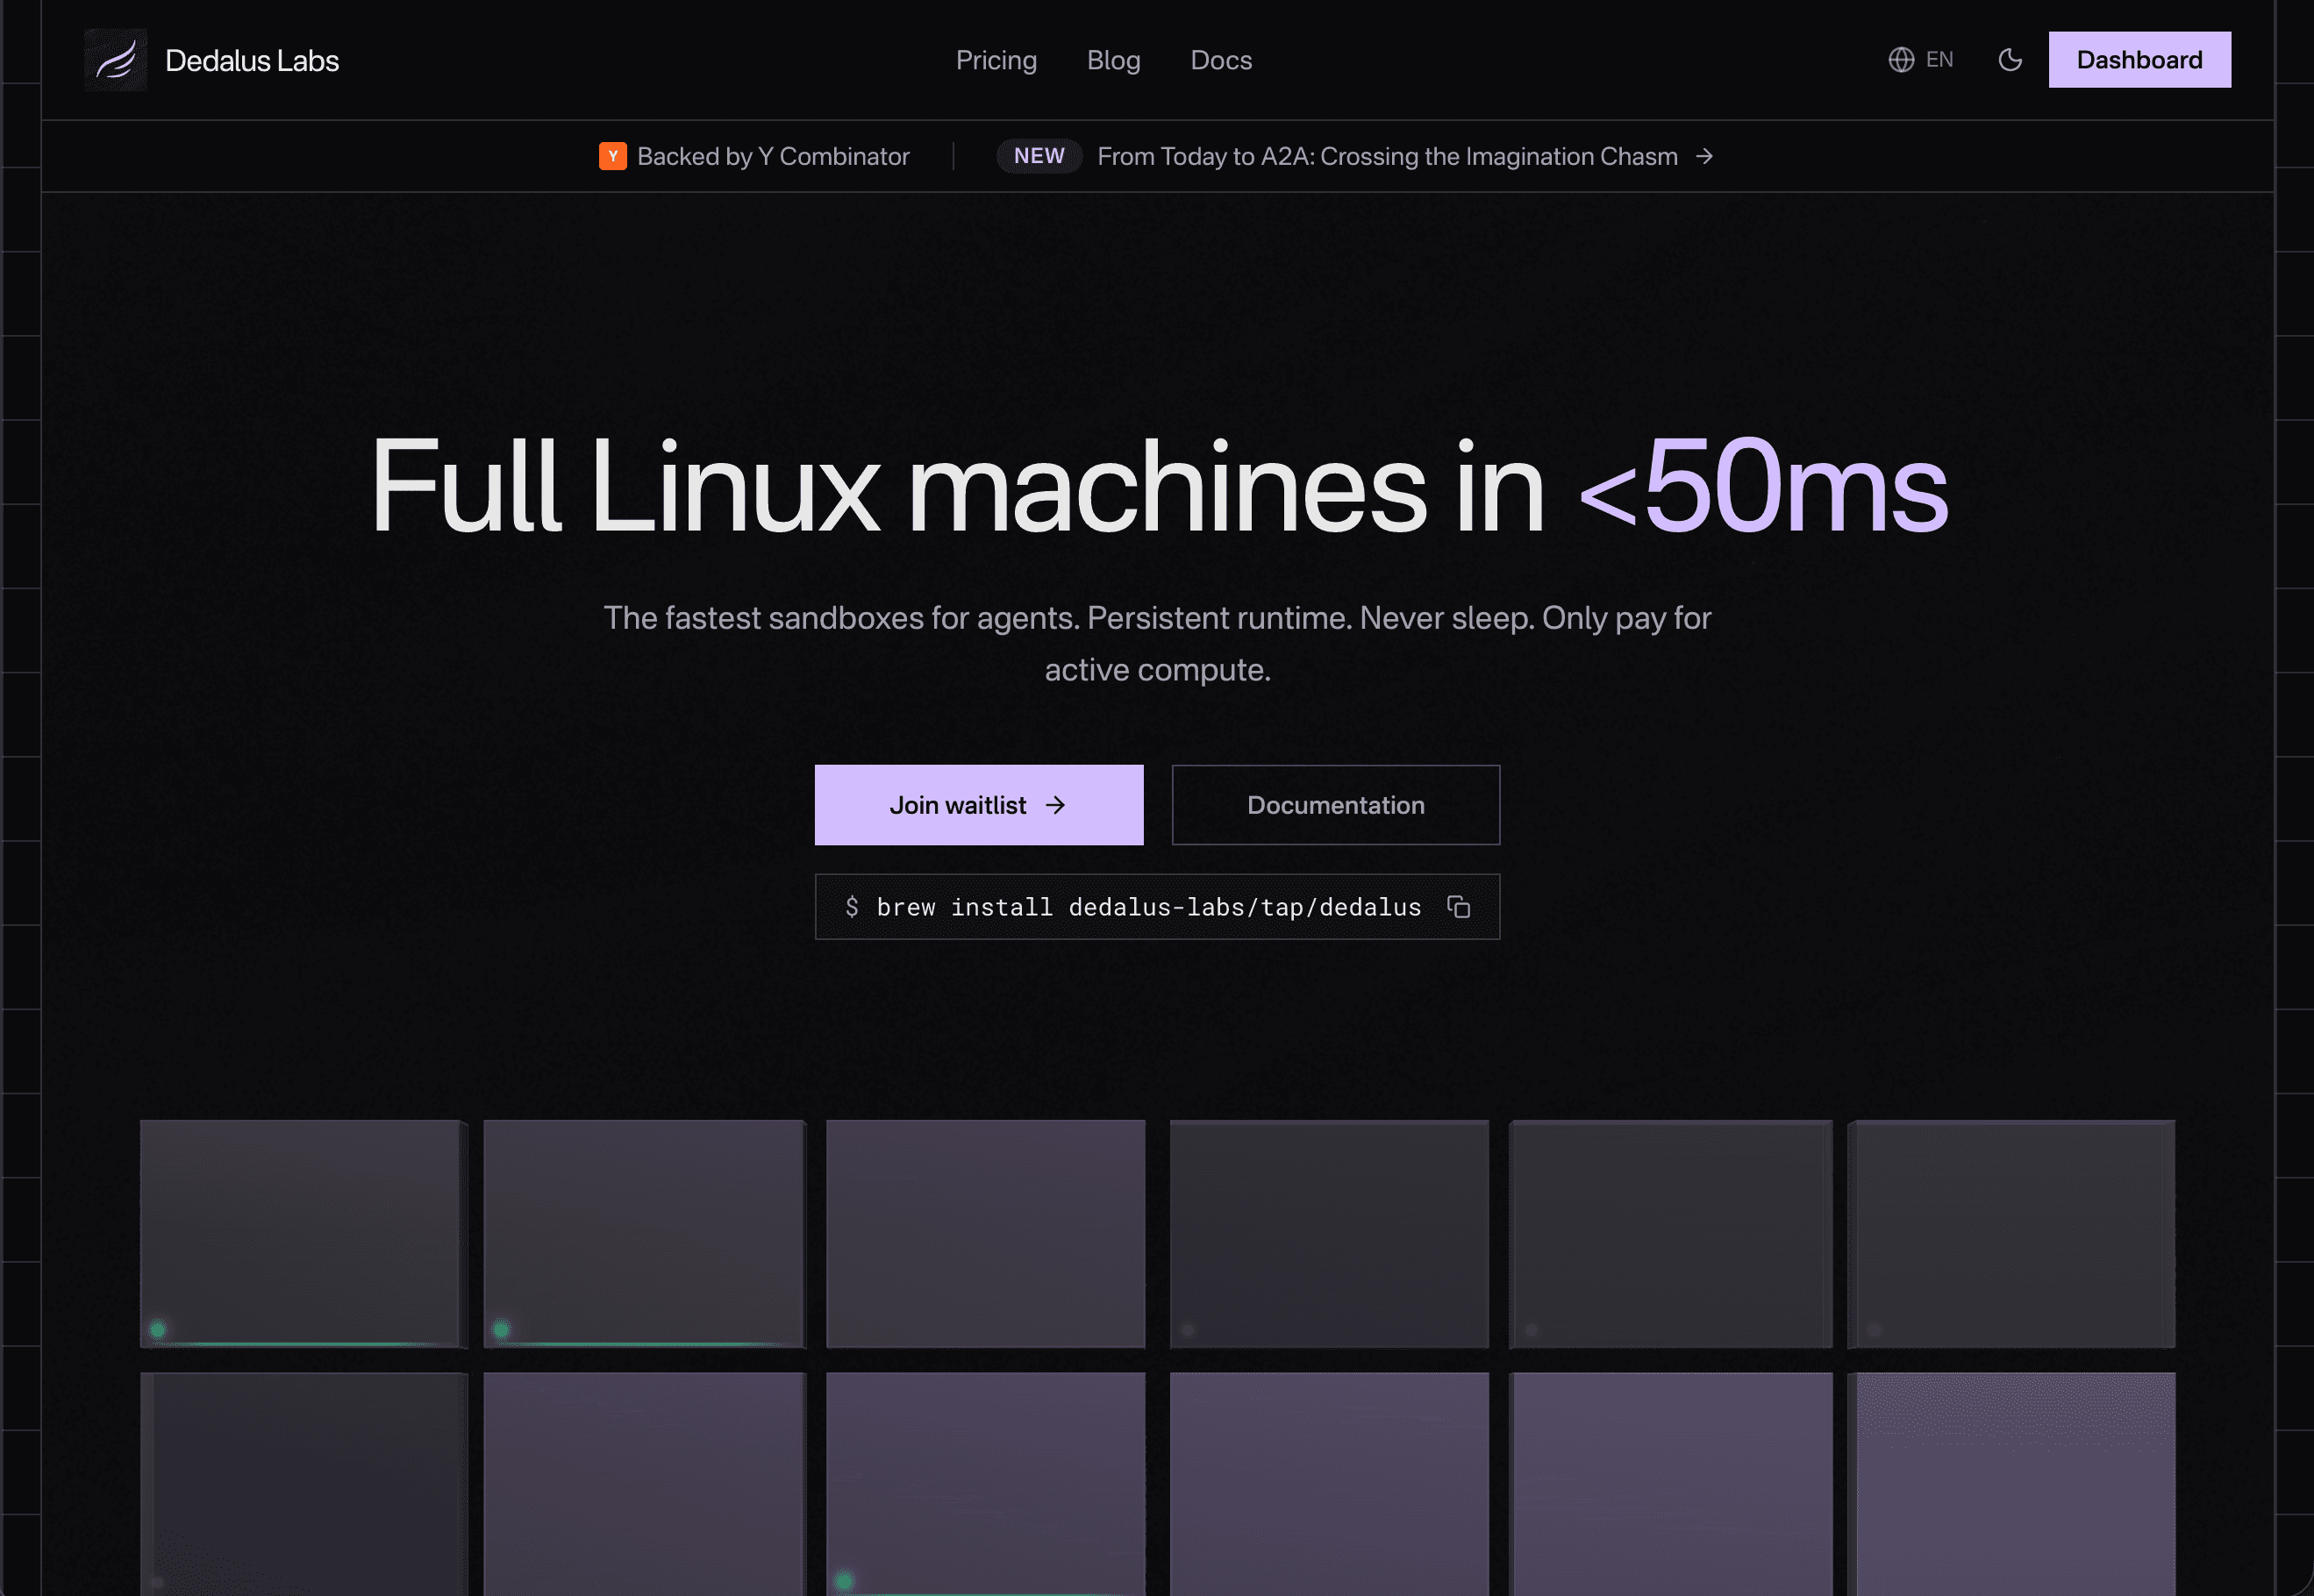2314x1596 pixels.
Task: Click the arrow inside Join waitlist button
Action: tap(1056, 805)
